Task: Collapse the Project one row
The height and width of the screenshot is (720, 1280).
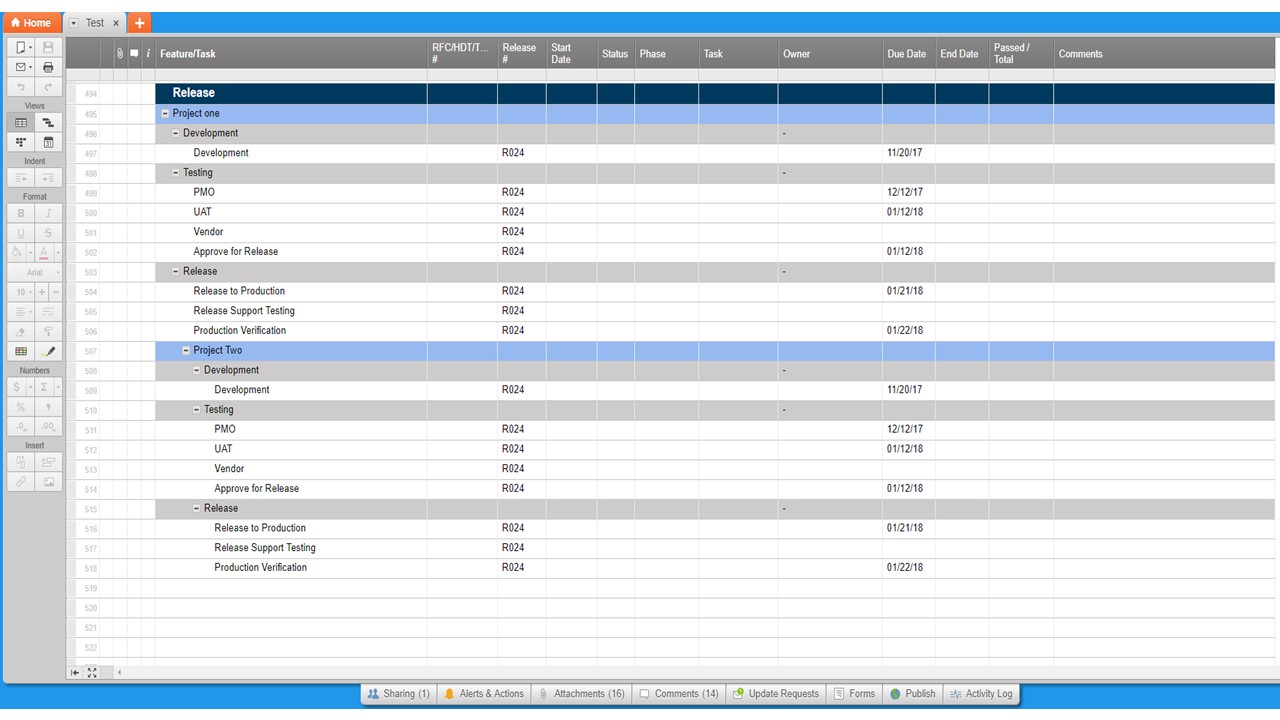Action: click(166, 113)
